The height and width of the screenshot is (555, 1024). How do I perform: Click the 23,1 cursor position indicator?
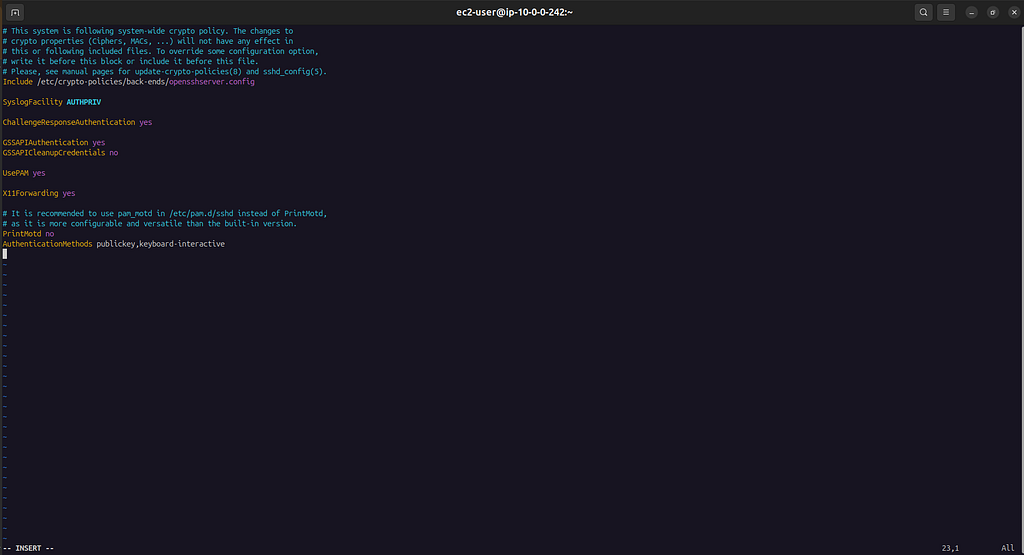pyautogui.click(x=950, y=548)
